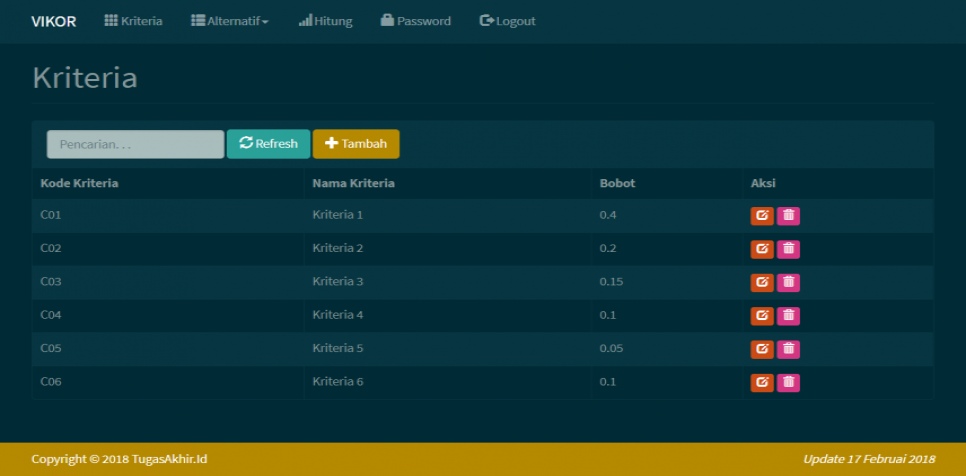Delete the C06 row

point(788,382)
